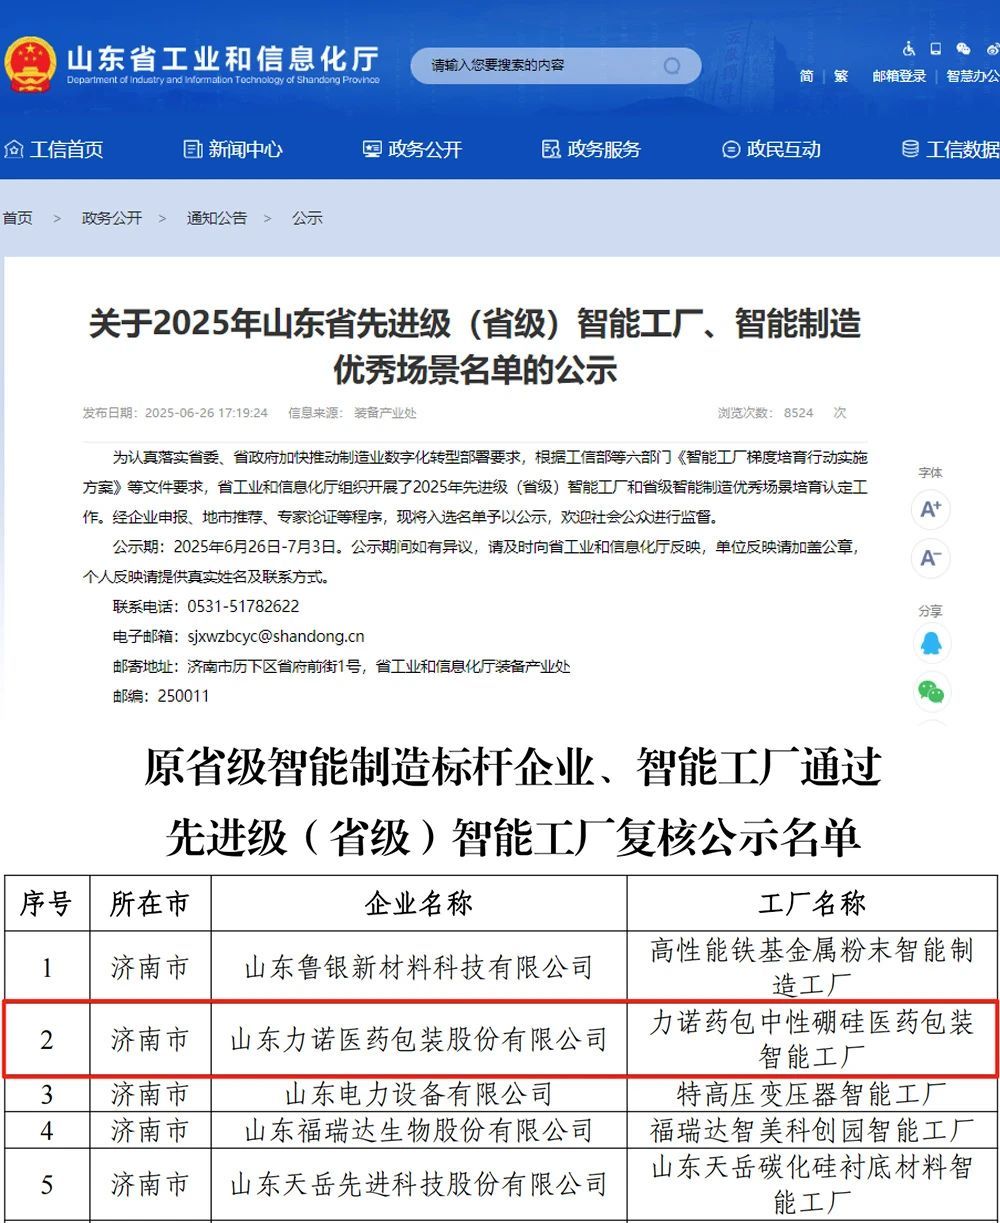Click the view count 8524
Screen dimensions: 1000x1223
[x=798, y=413]
